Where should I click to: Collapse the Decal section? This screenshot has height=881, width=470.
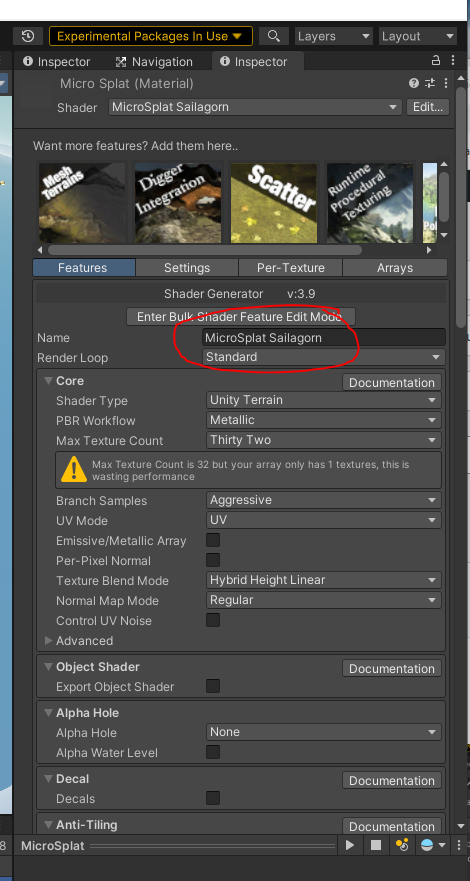tap(48, 779)
